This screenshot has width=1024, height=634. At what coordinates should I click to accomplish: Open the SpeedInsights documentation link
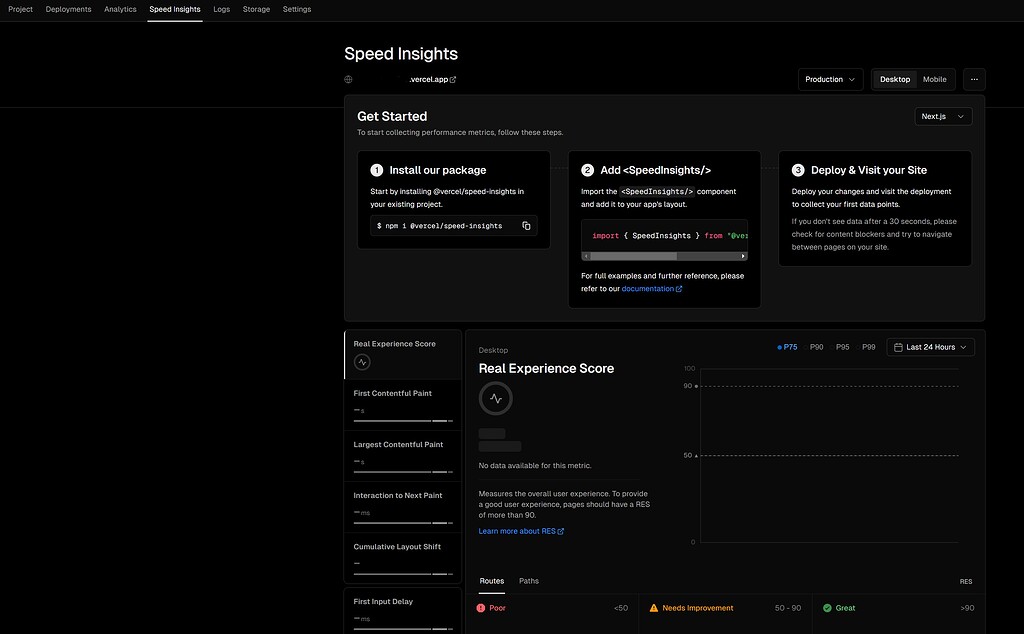648,287
